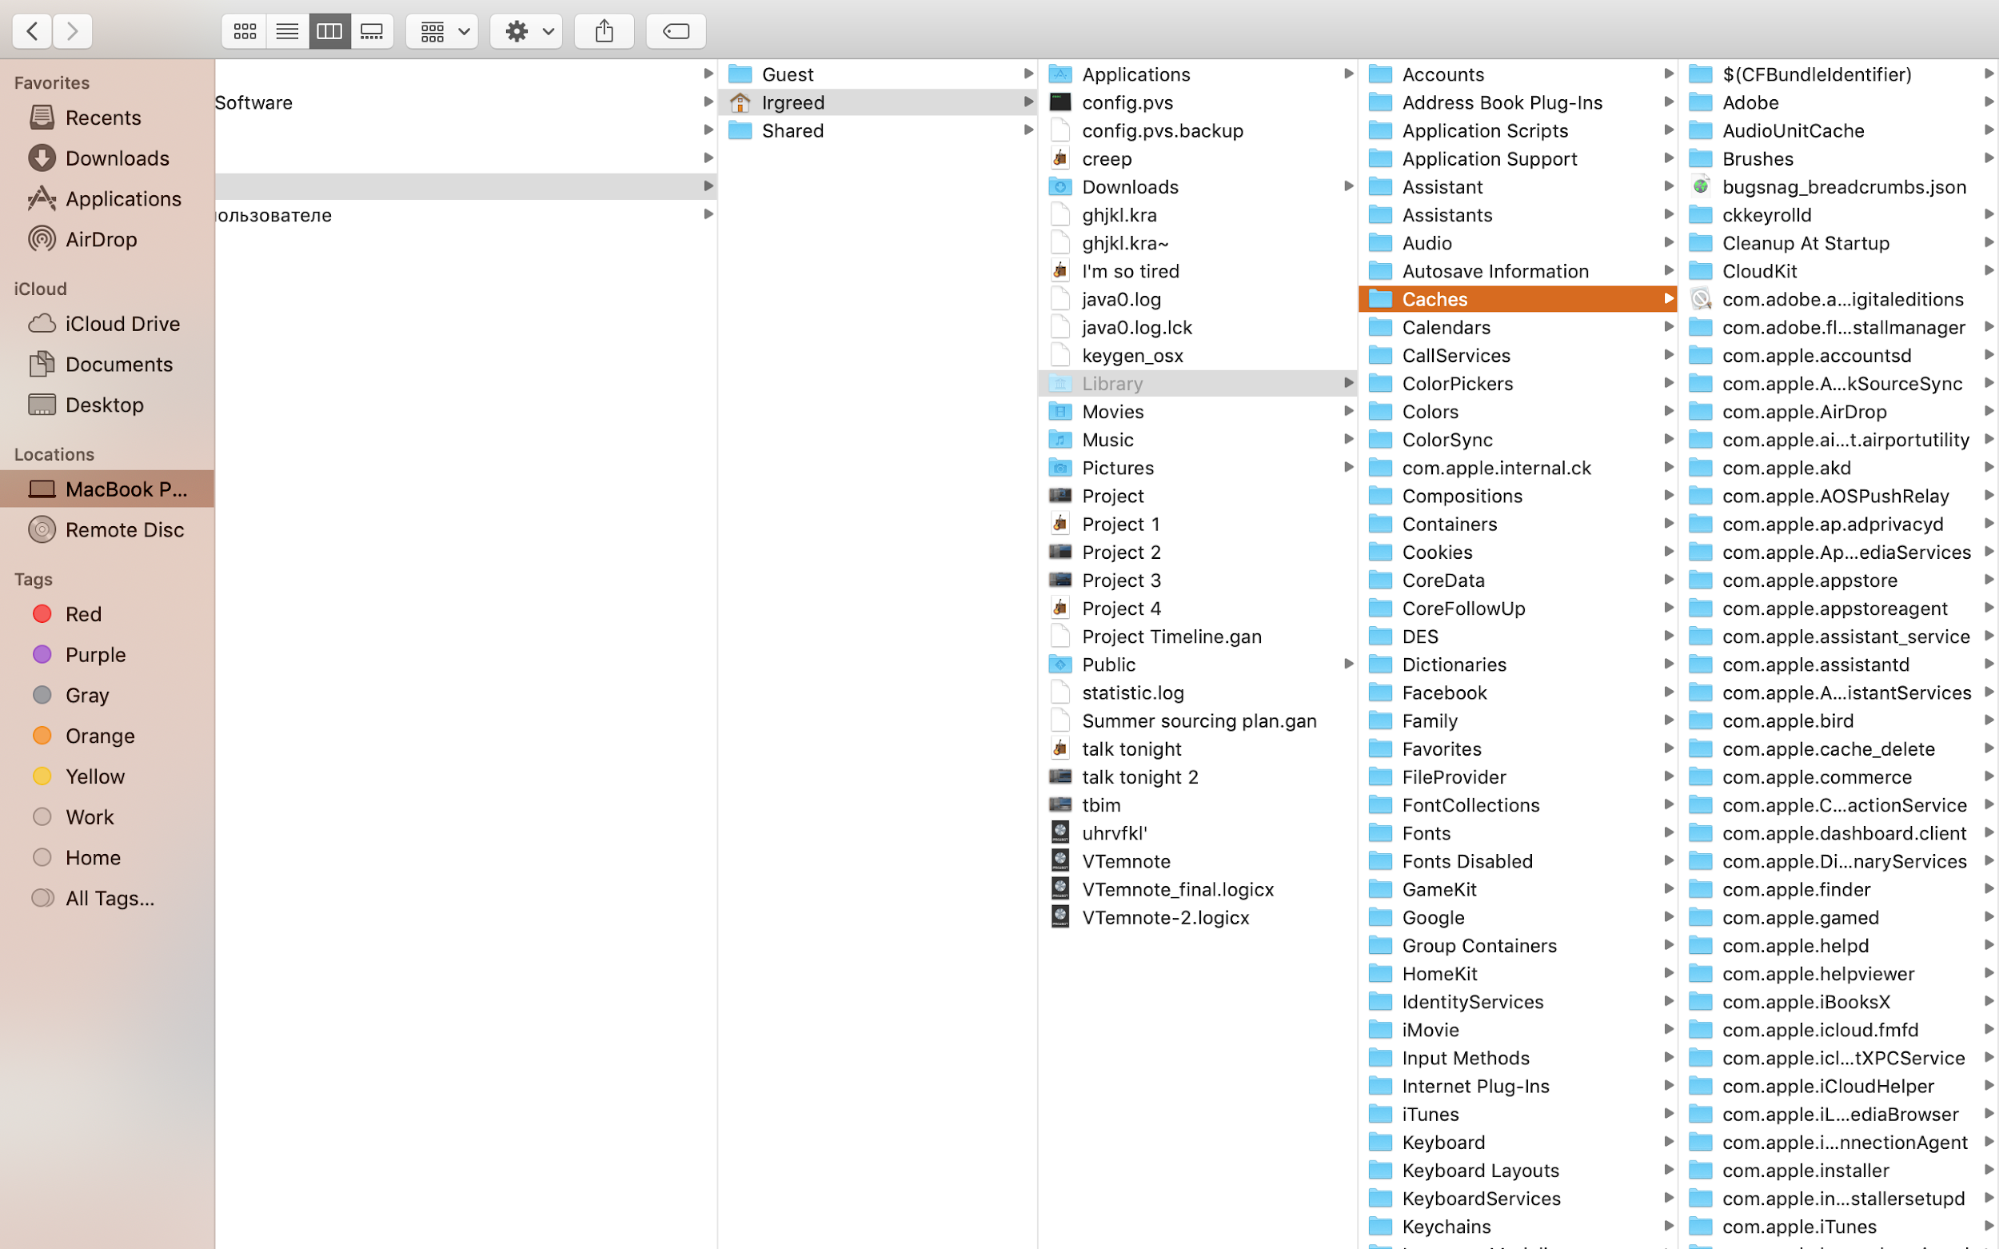
Task: Select the Keychains folder
Action: (1518, 1226)
